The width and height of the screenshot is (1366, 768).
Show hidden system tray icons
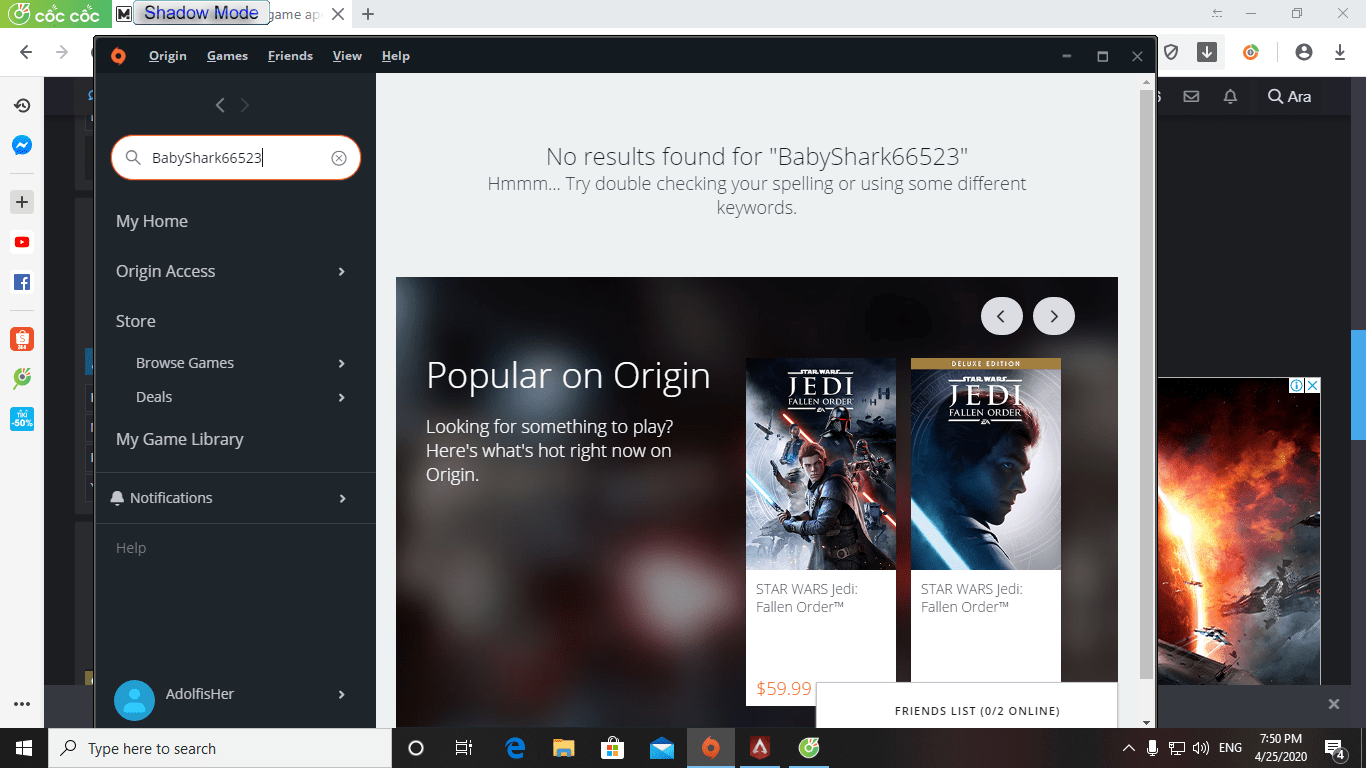pos(1129,748)
